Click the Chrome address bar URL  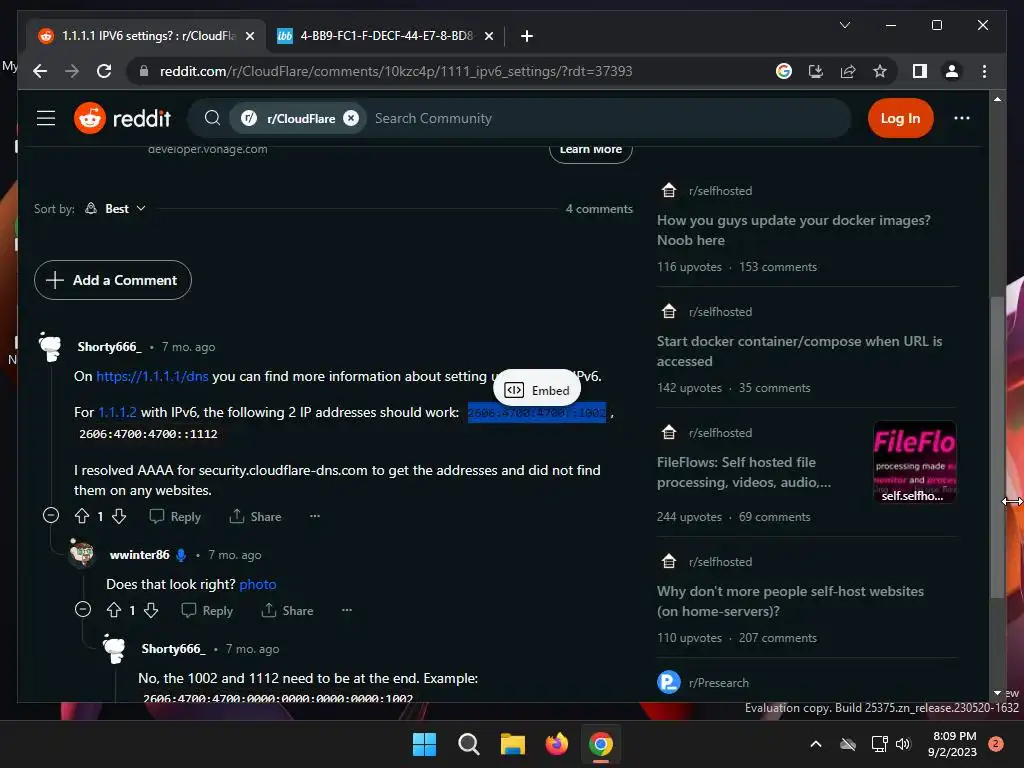(x=396, y=71)
